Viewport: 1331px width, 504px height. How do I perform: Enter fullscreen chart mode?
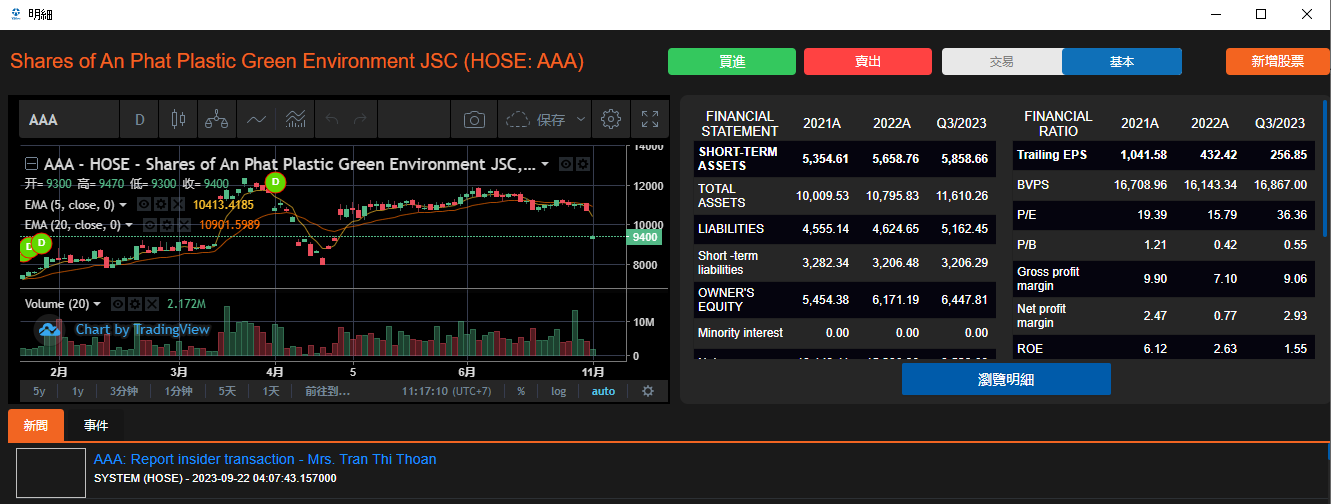tap(649, 120)
